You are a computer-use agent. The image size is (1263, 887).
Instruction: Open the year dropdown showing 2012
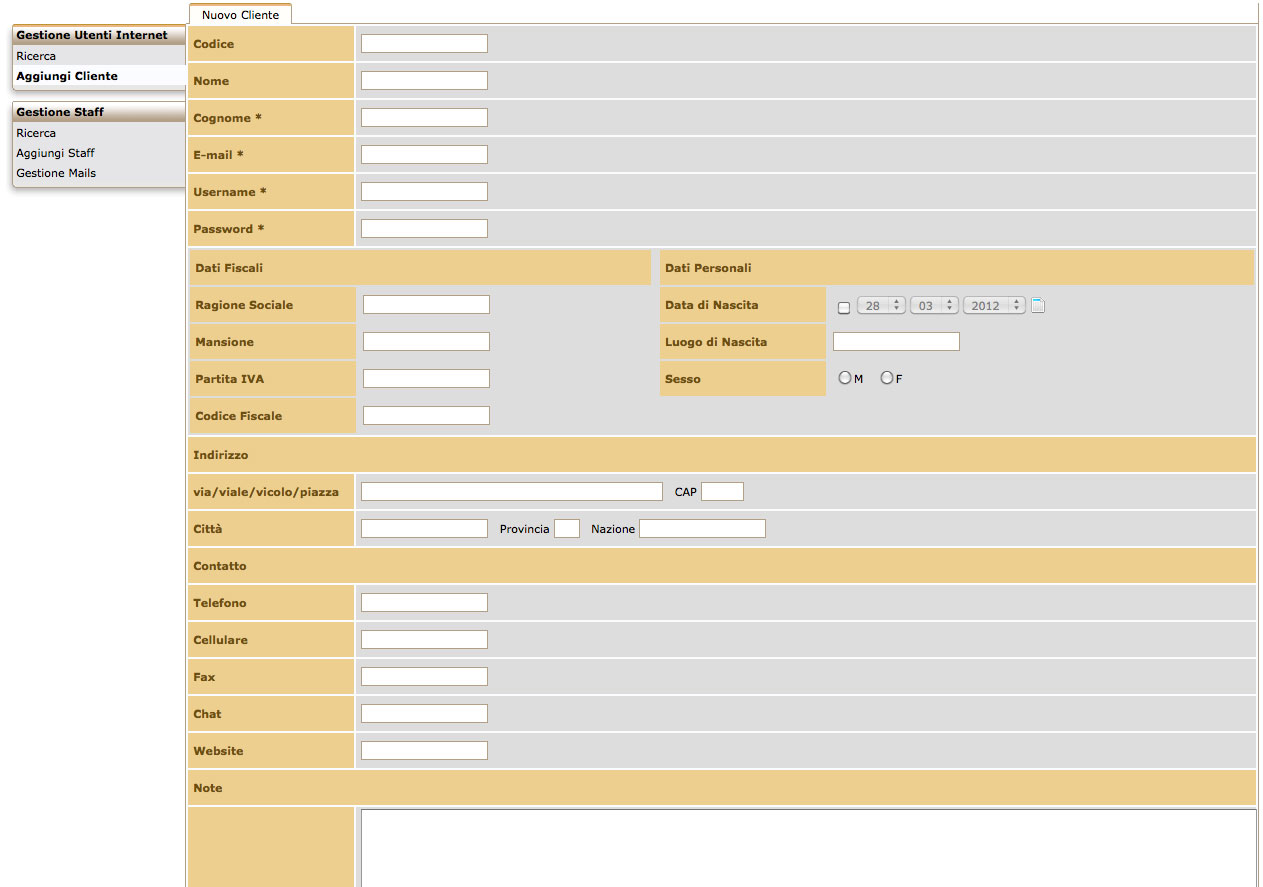pyautogui.click(x=995, y=306)
